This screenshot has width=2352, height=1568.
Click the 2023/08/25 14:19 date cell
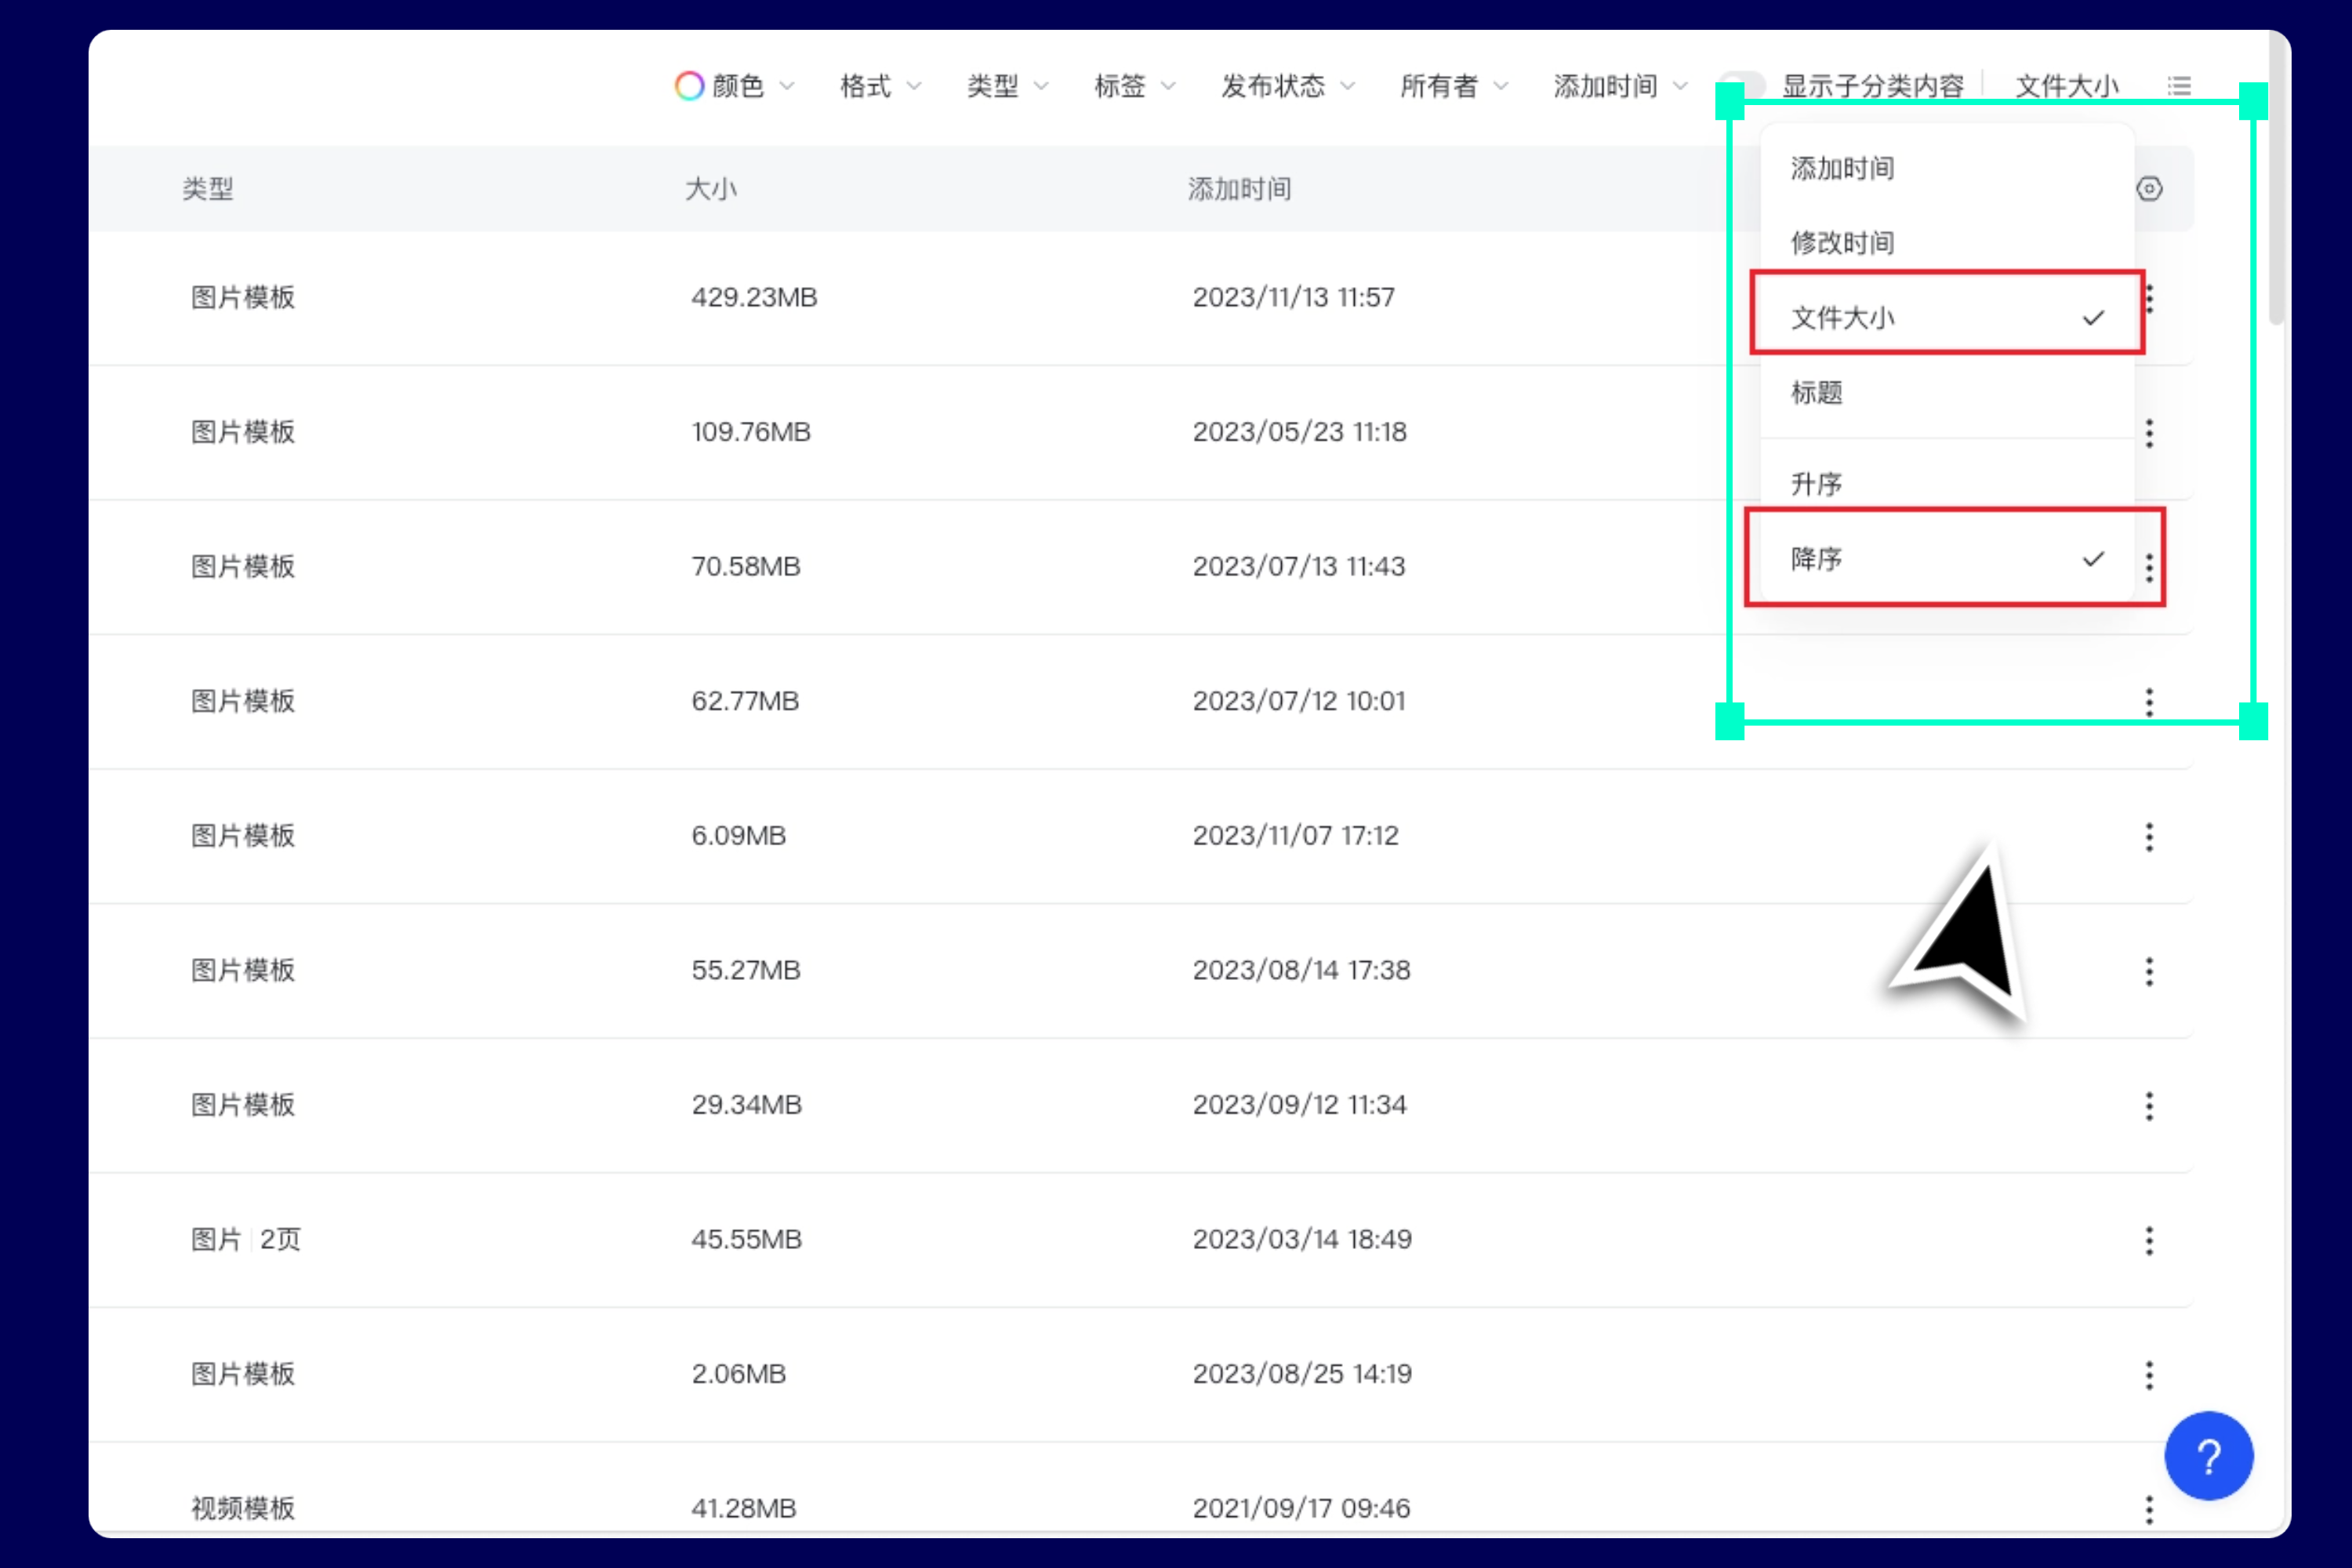(1301, 1374)
